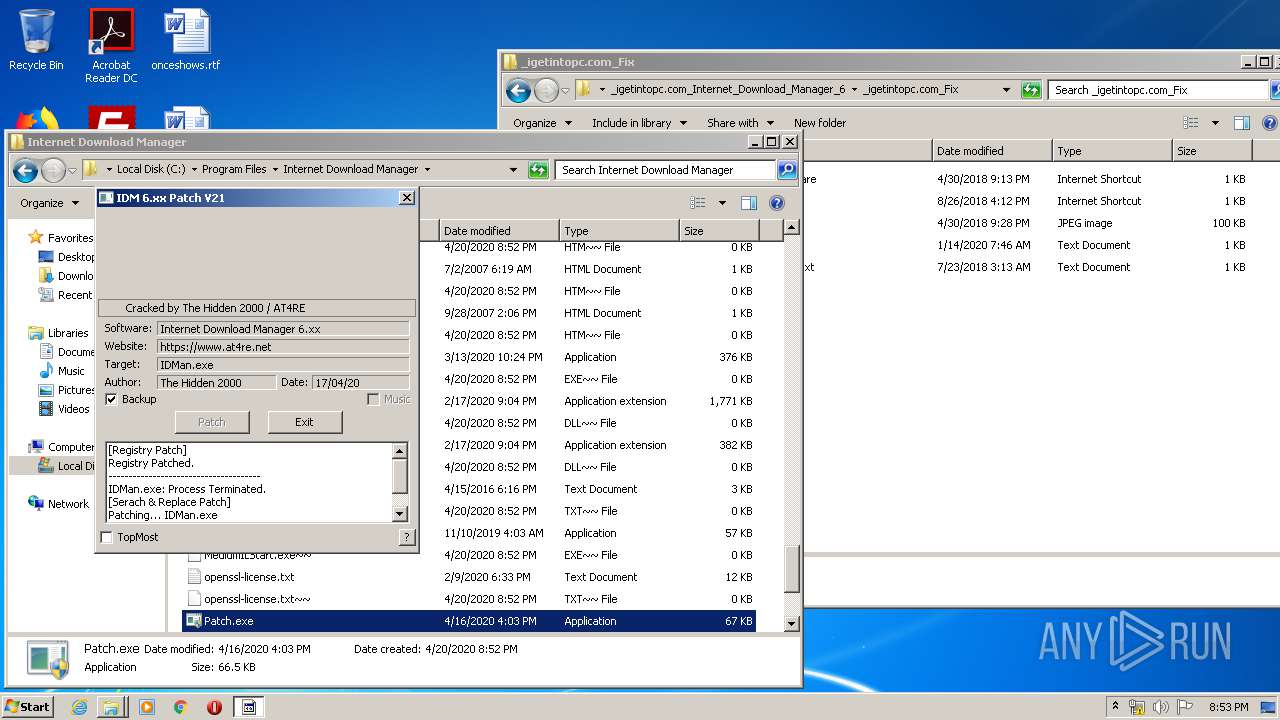
Task: Expand the Program Files breadcrumb arrow
Action: [x=274, y=170]
